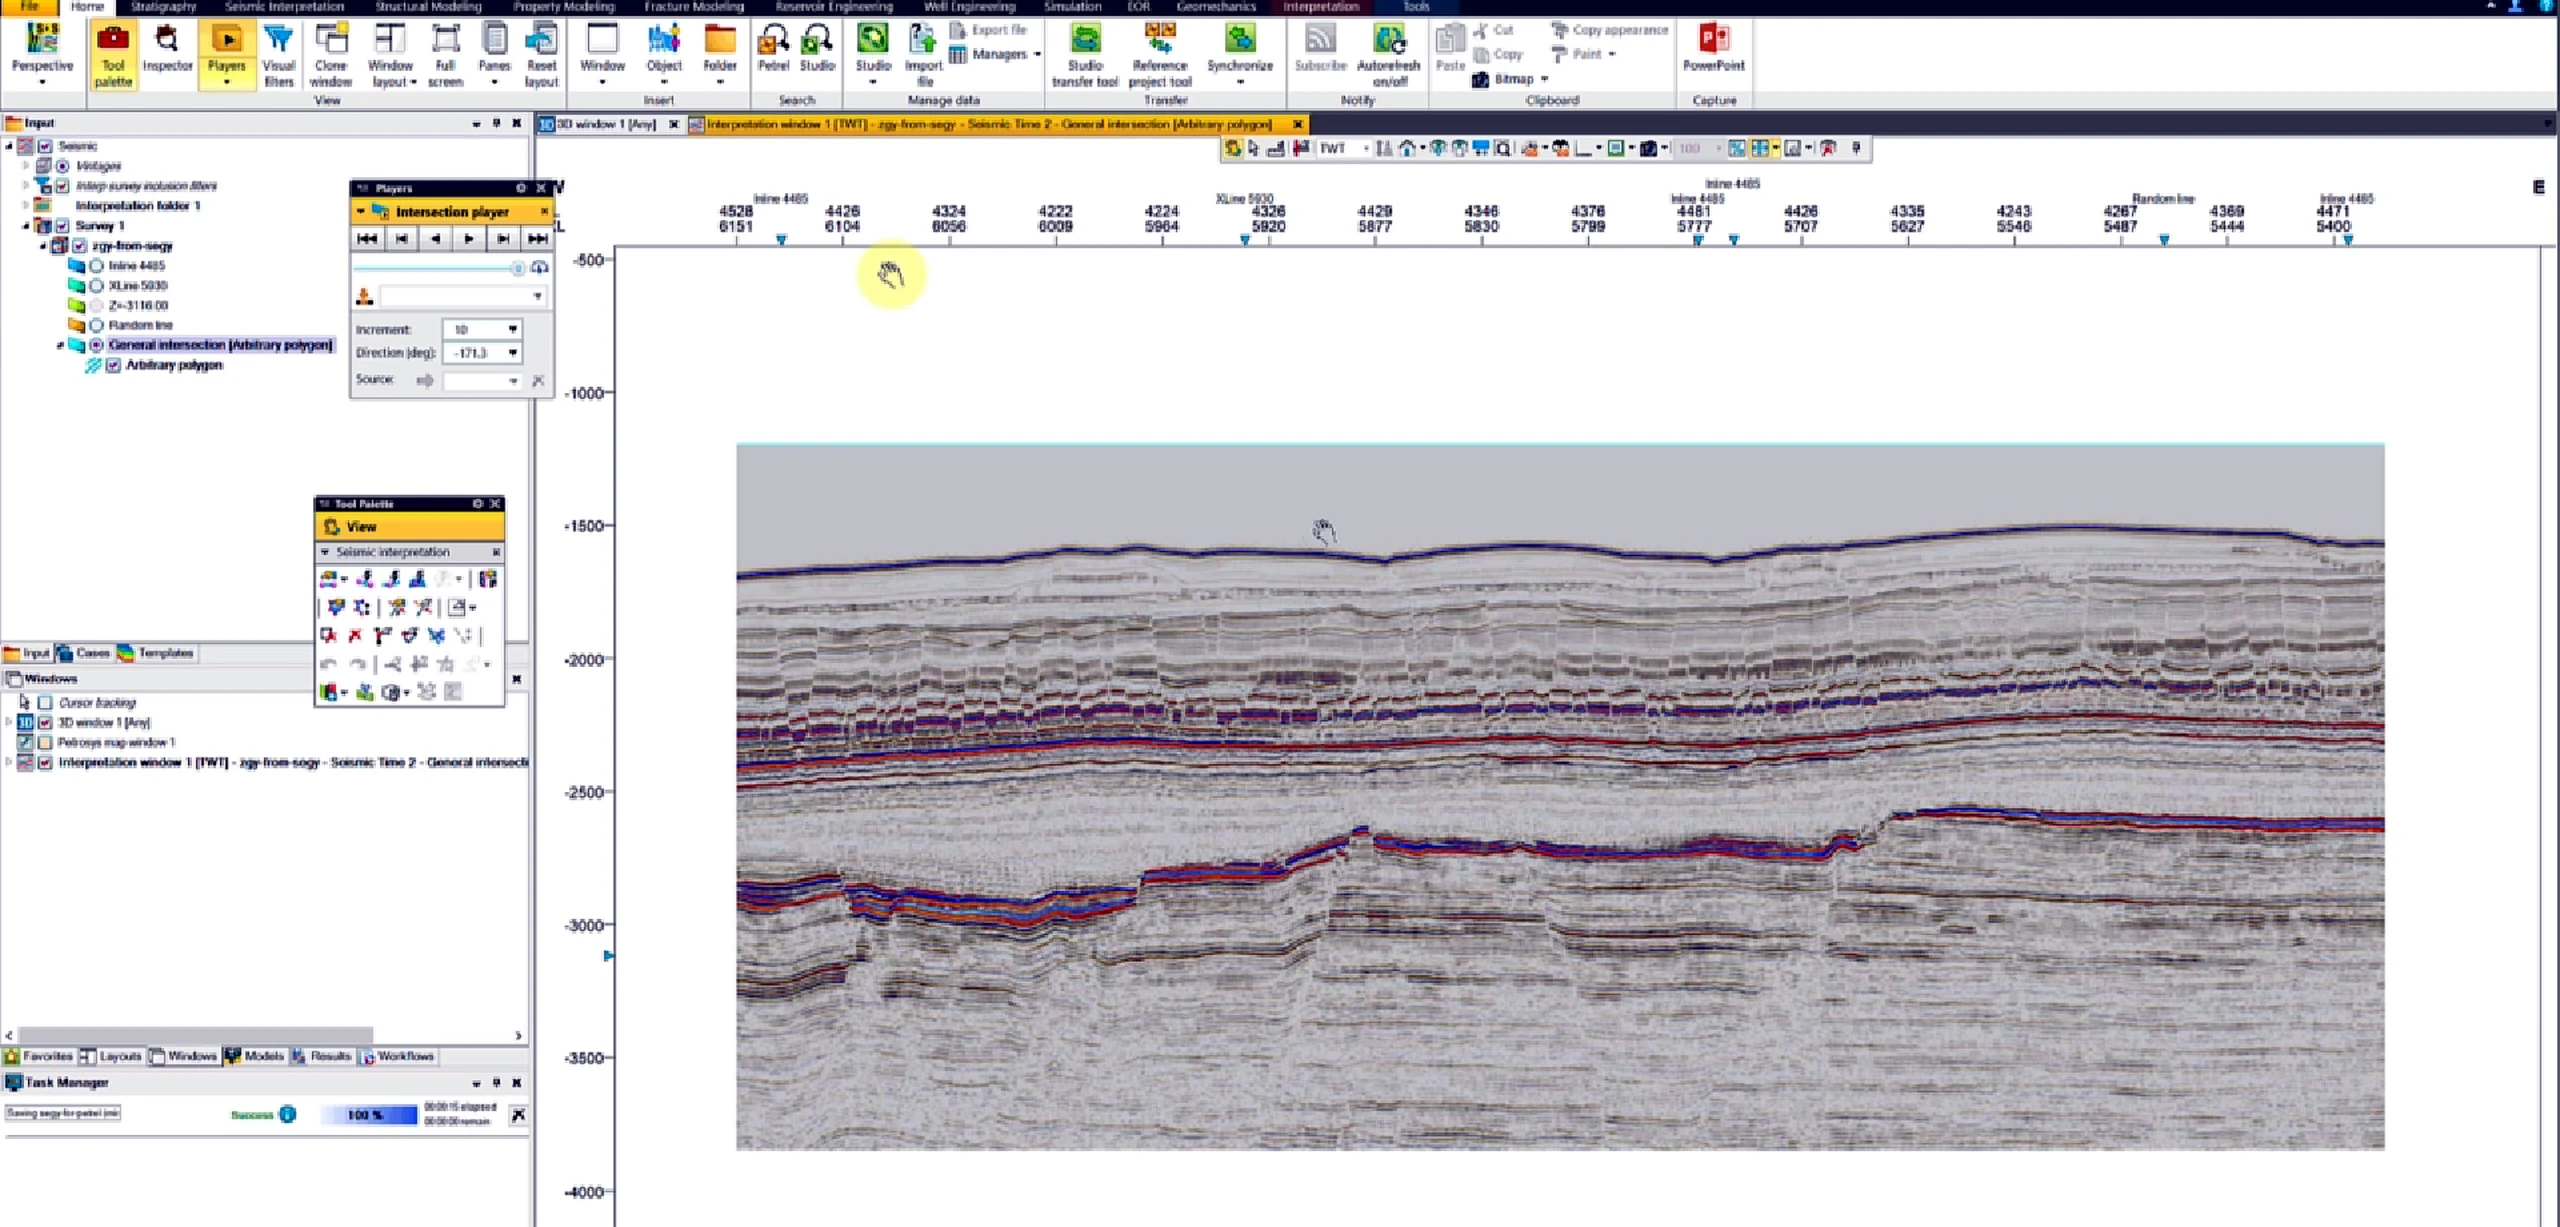Open Stratigraphy ribbon tab

(163, 7)
